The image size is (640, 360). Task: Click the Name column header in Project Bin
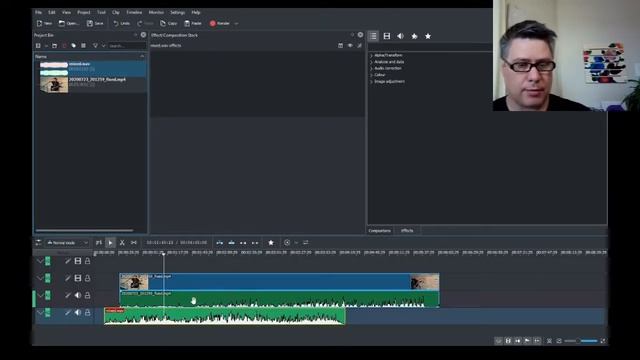(x=90, y=56)
